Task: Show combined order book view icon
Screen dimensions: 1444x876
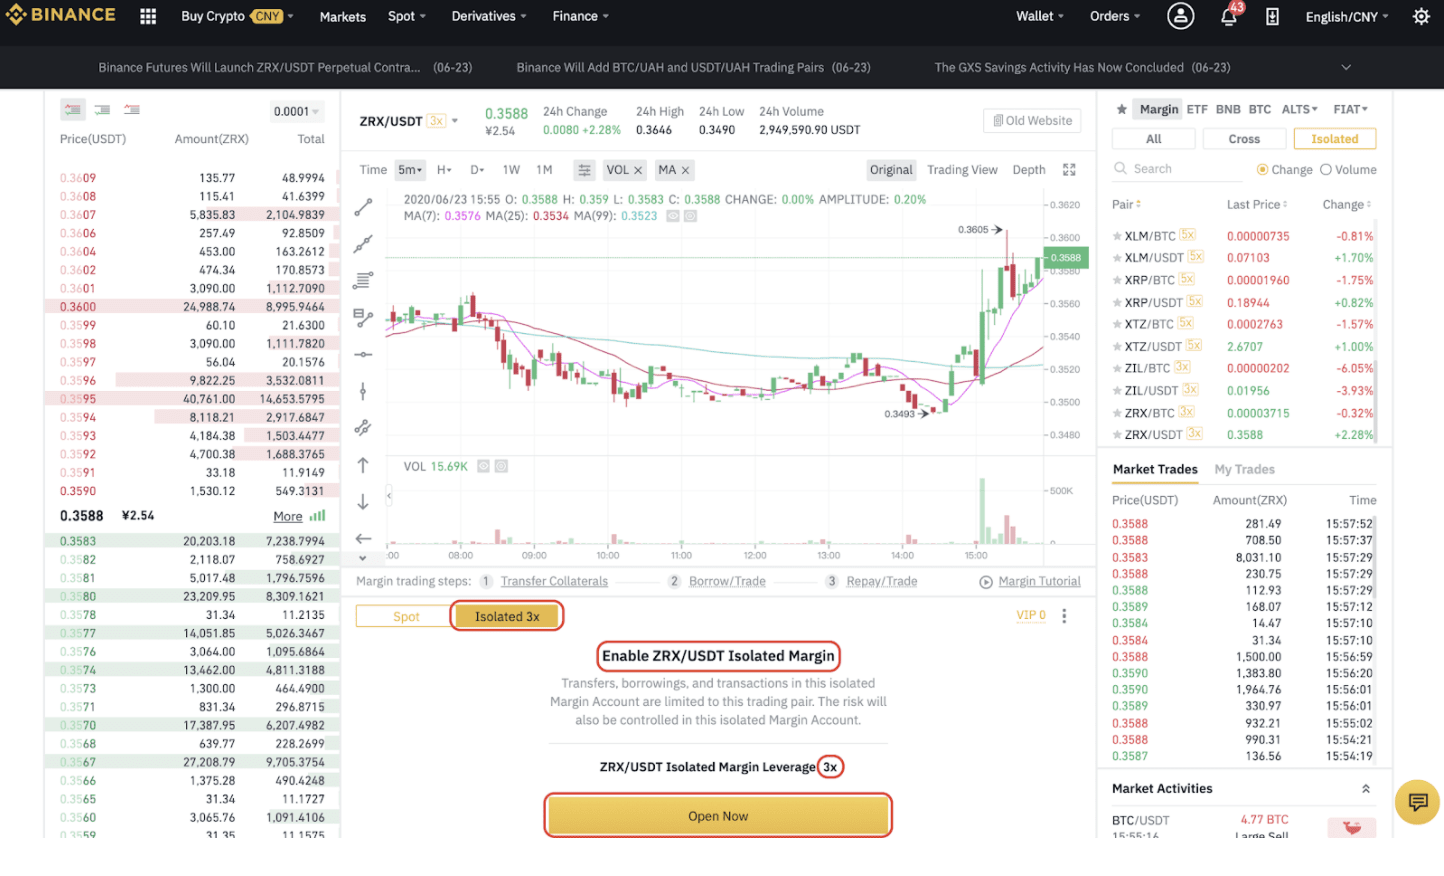Action: pyautogui.click(x=72, y=109)
